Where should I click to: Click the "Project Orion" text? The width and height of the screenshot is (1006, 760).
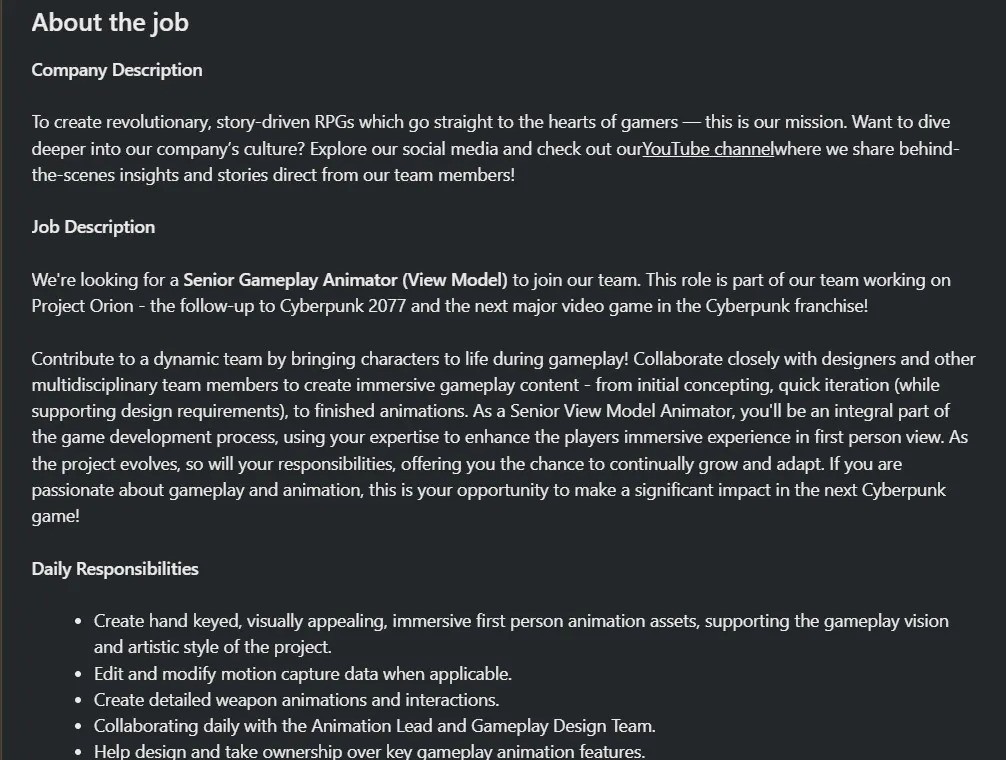pyautogui.click(x=82, y=306)
